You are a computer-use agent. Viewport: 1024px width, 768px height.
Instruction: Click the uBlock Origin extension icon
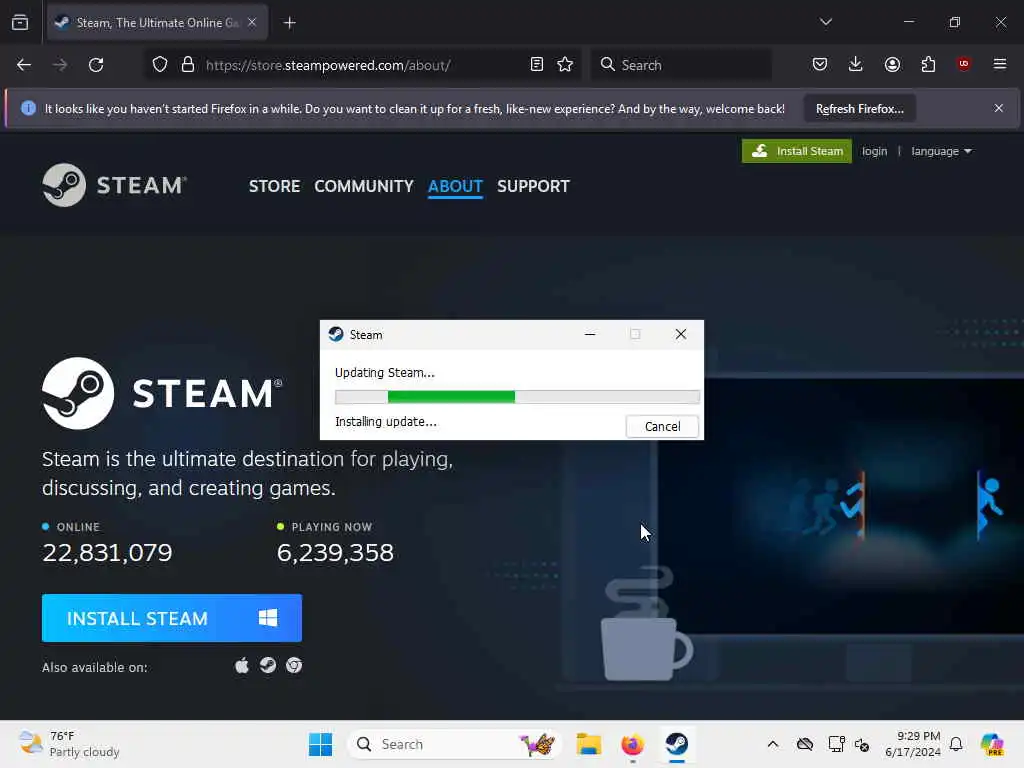[x=963, y=64]
